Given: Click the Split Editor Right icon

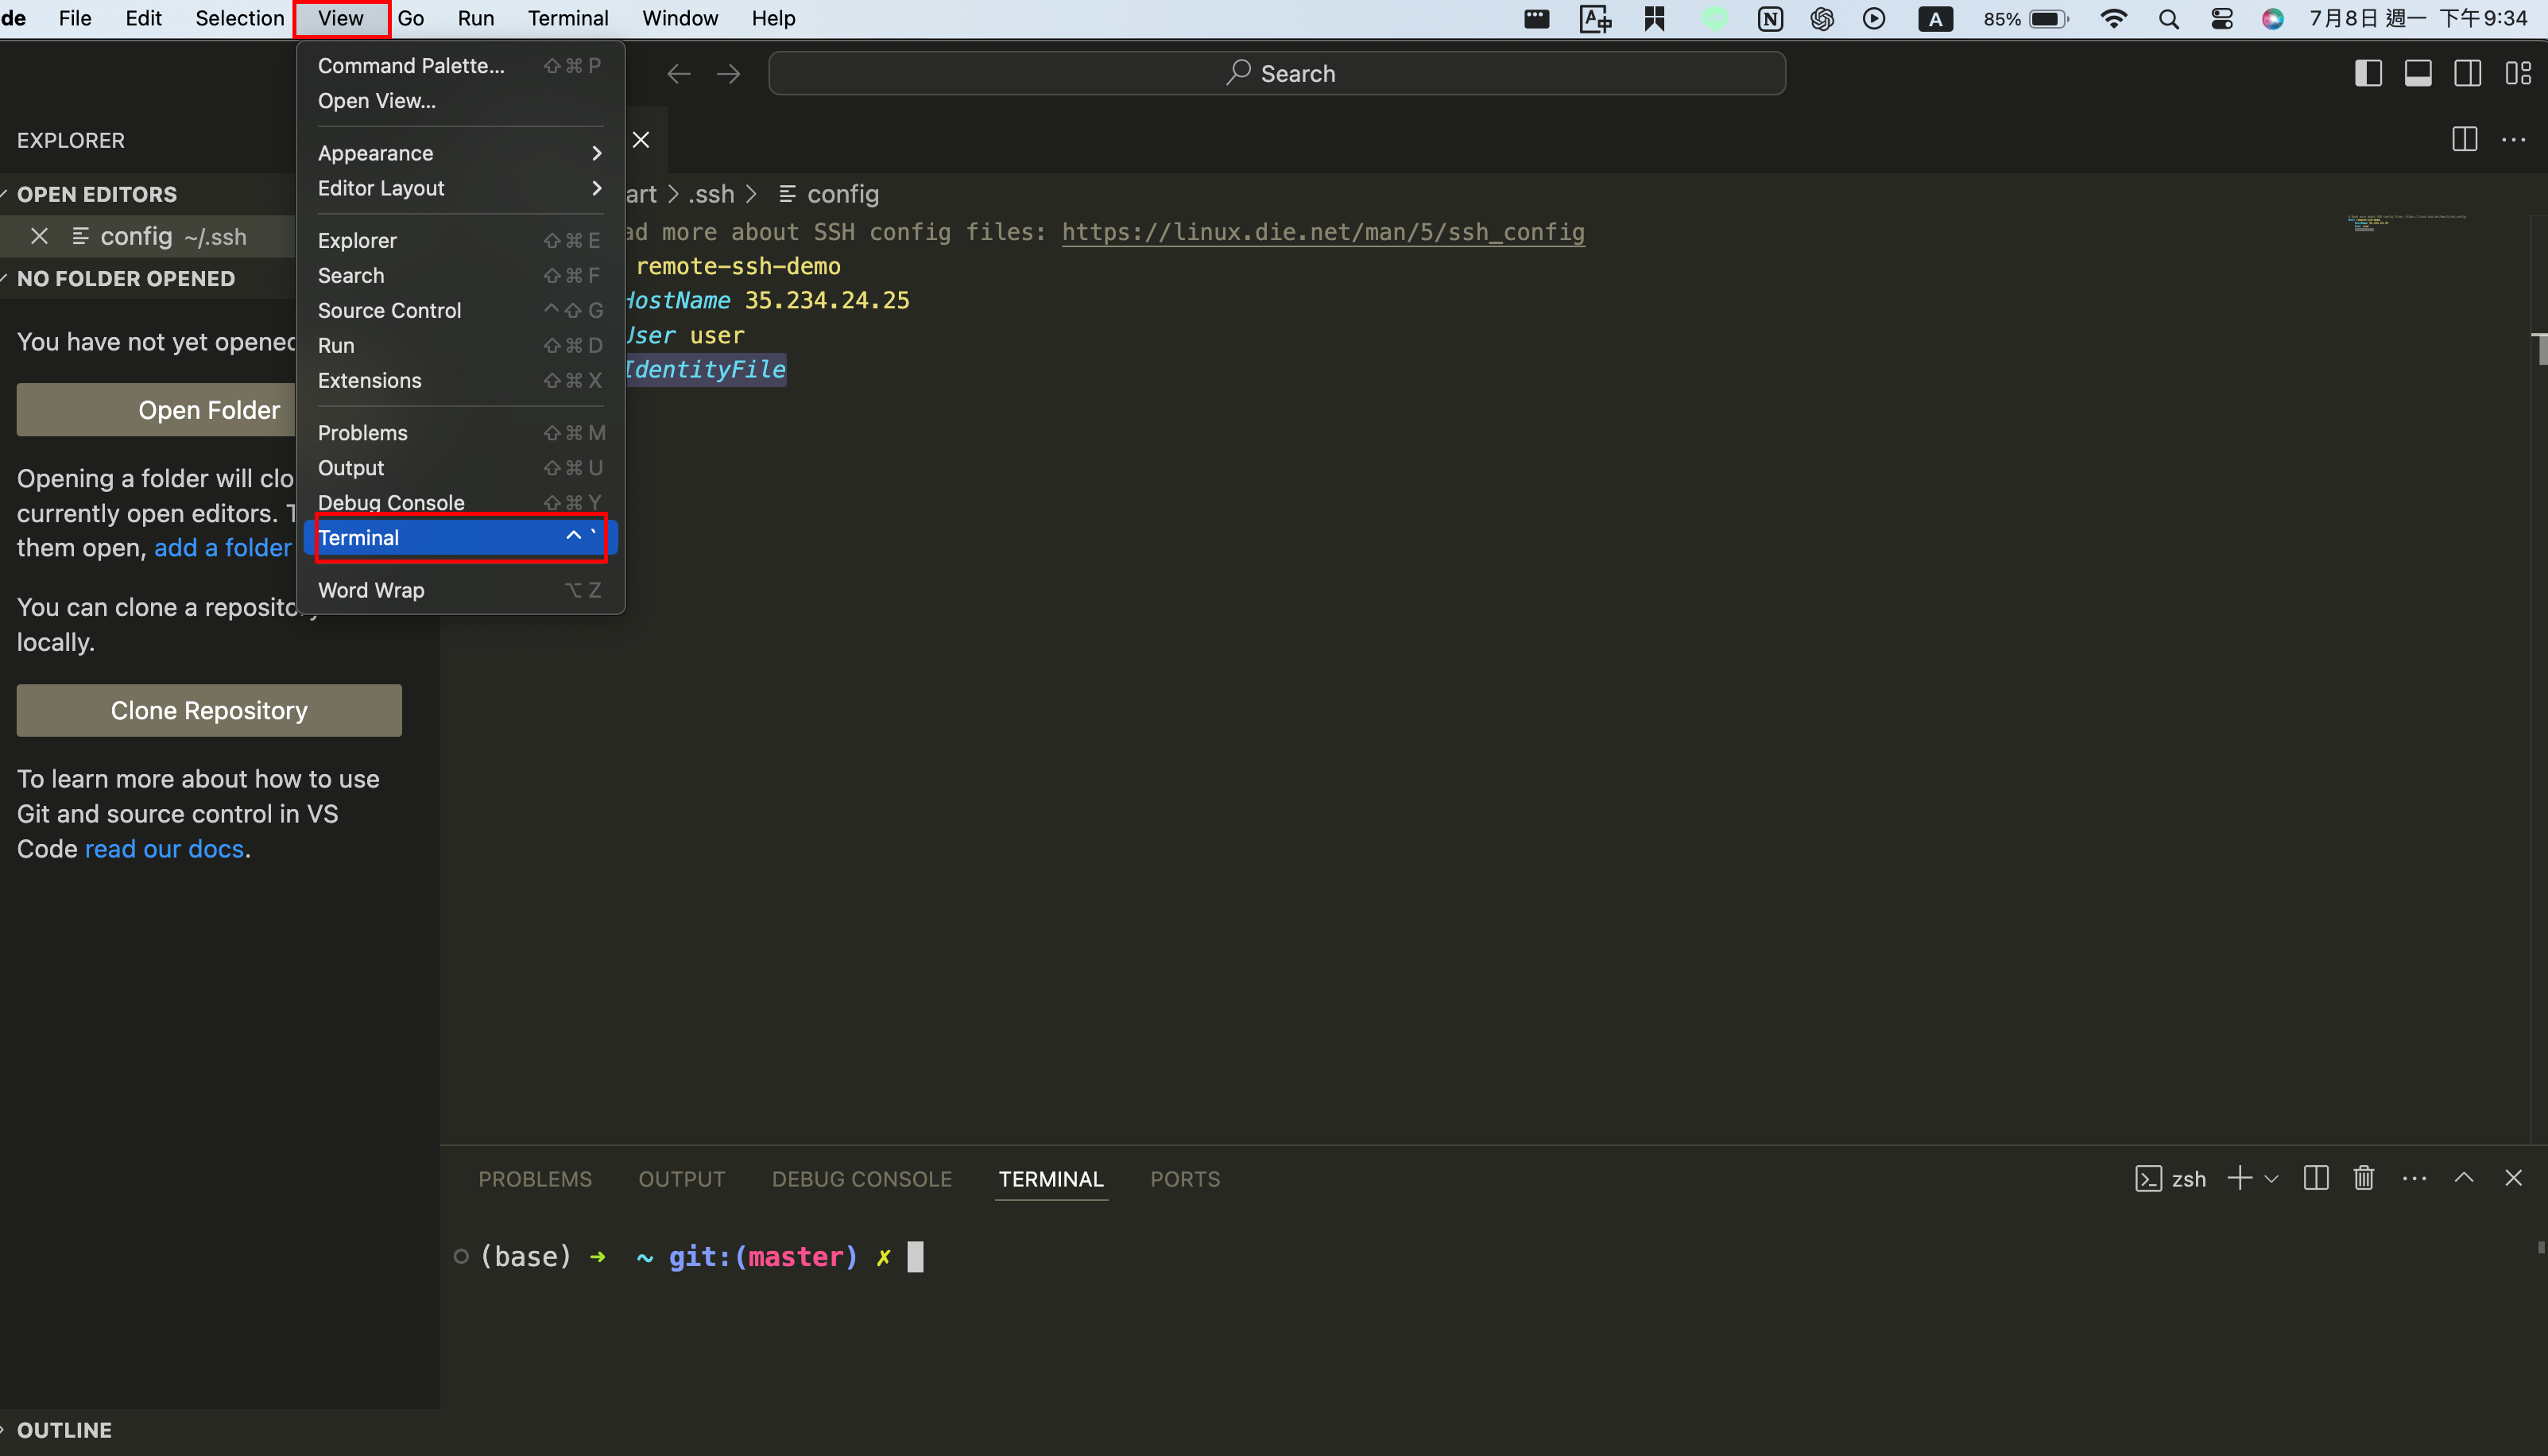Looking at the screenshot, I should tap(2464, 140).
